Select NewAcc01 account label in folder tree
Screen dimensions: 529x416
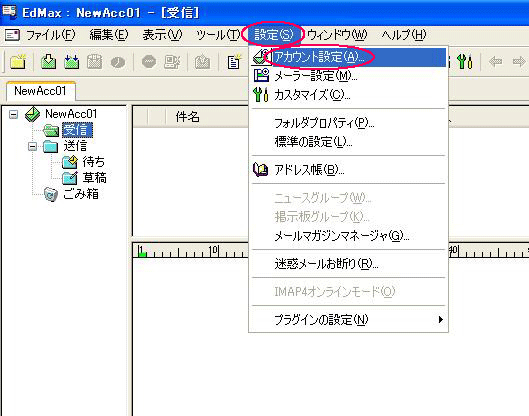click(x=71, y=114)
